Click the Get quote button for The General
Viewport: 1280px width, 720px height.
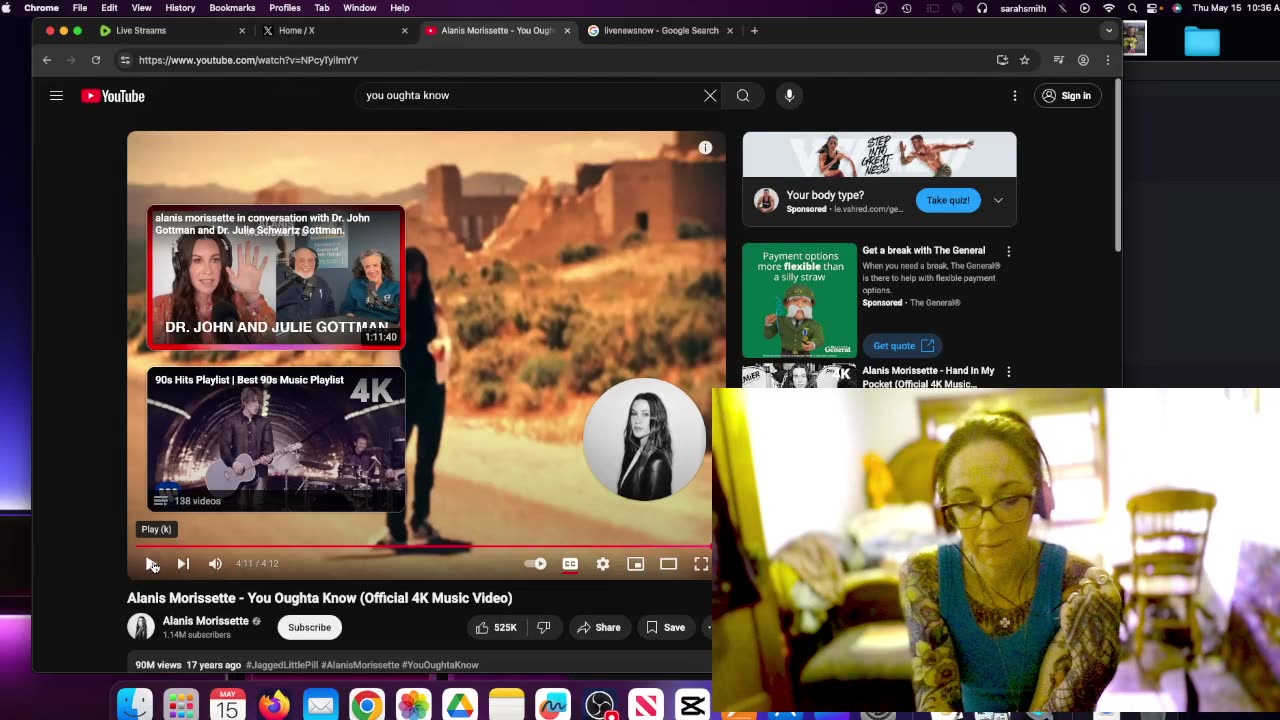[902, 346]
